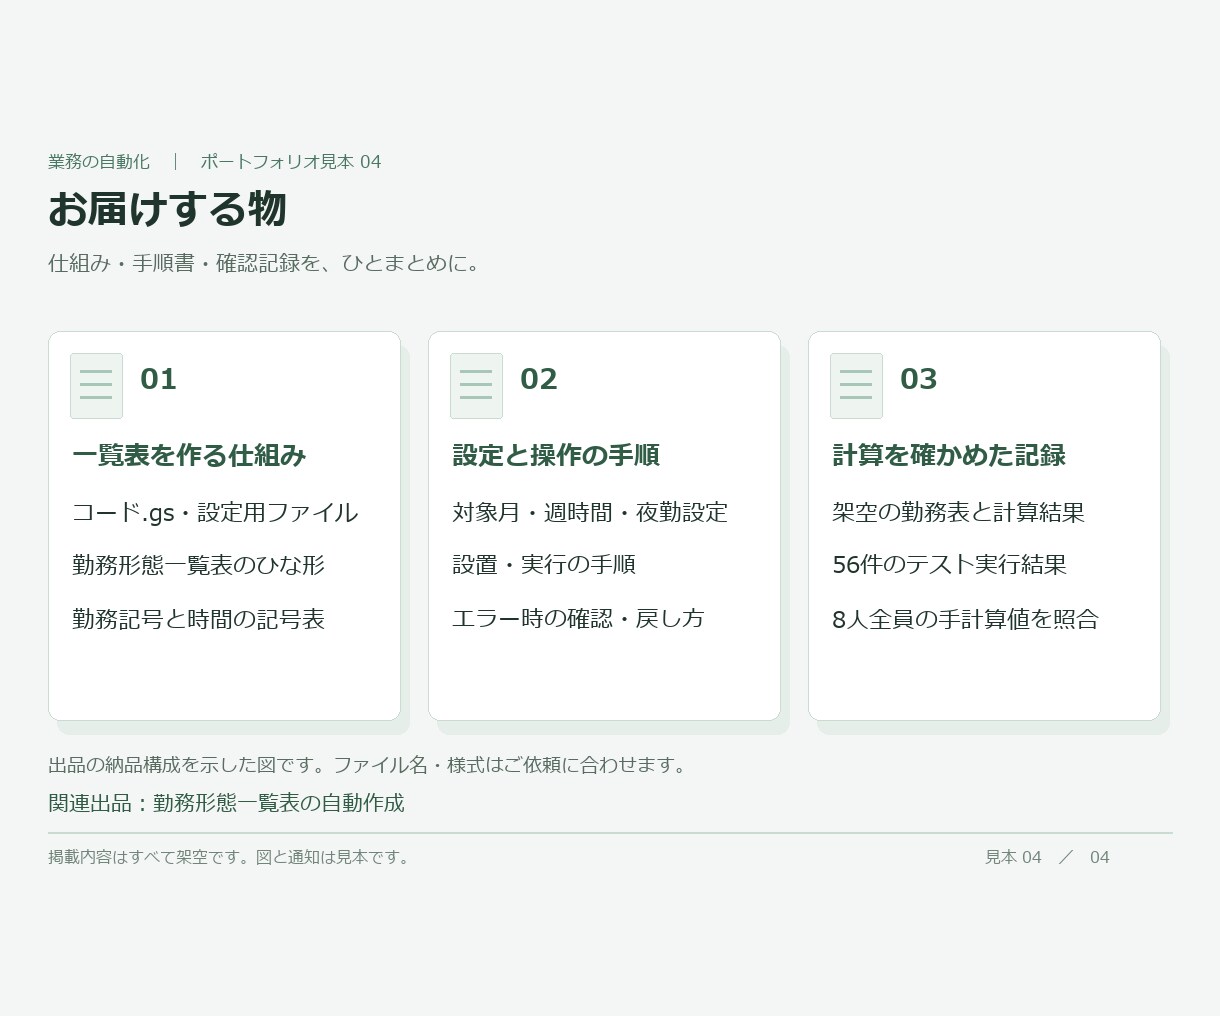Viewport: 1220px width, 1016px height.
Task: Select the line 勤務記号と時間の記号表
Action: pyautogui.click(x=198, y=619)
